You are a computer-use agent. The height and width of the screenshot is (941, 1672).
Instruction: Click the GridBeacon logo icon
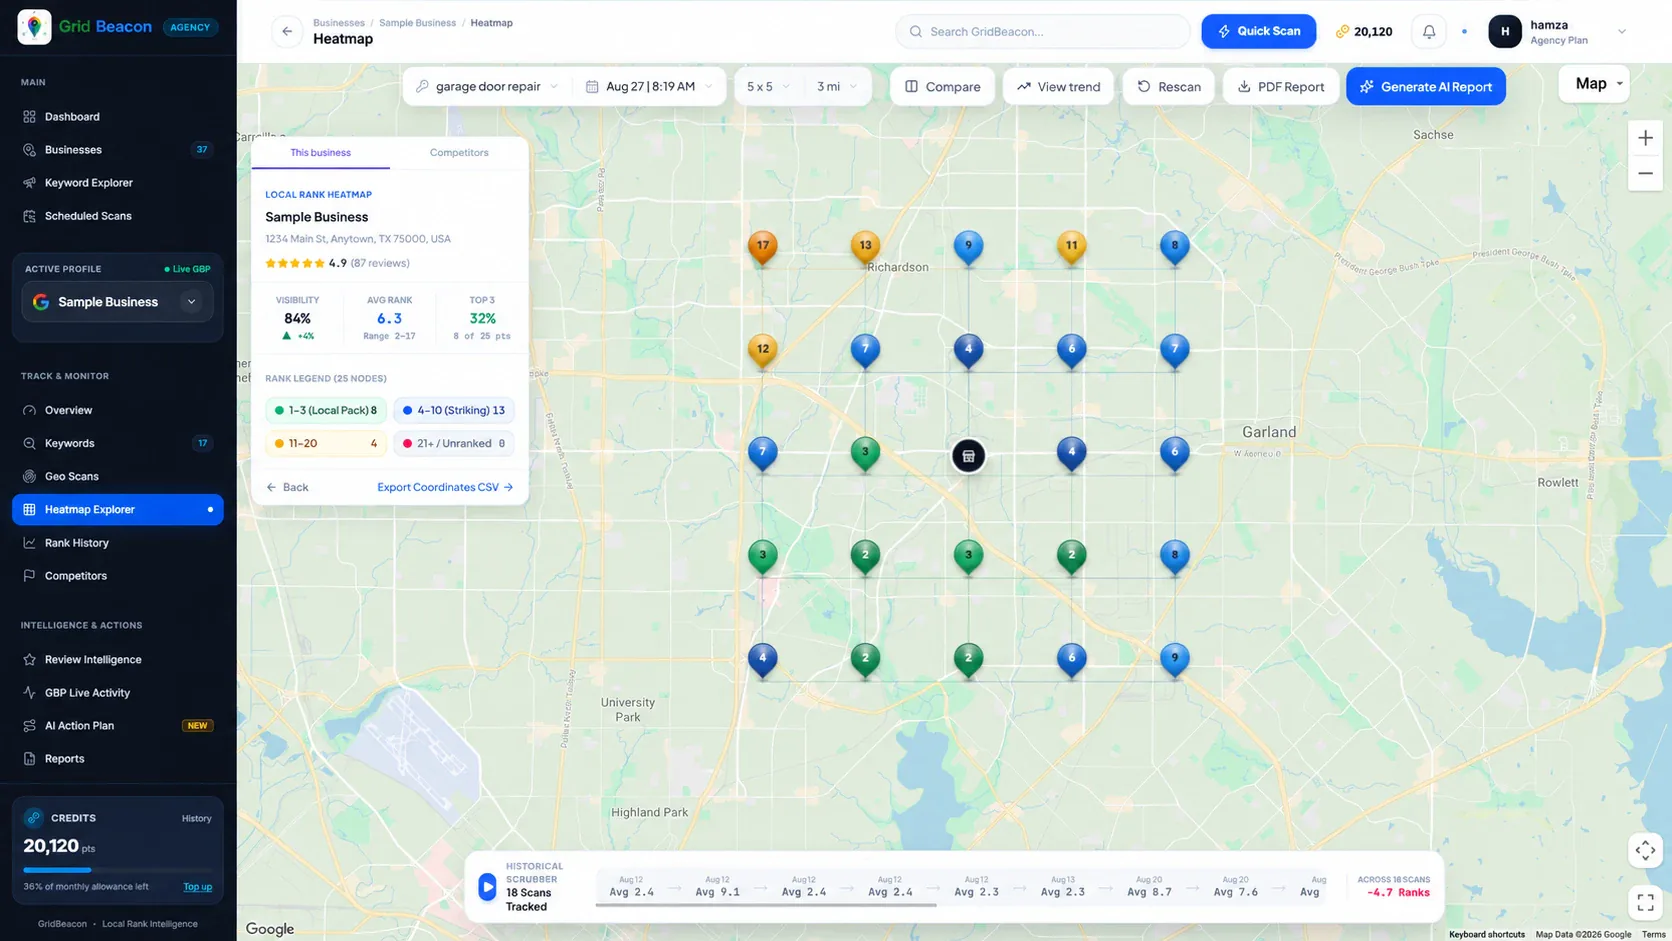coord(34,27)
